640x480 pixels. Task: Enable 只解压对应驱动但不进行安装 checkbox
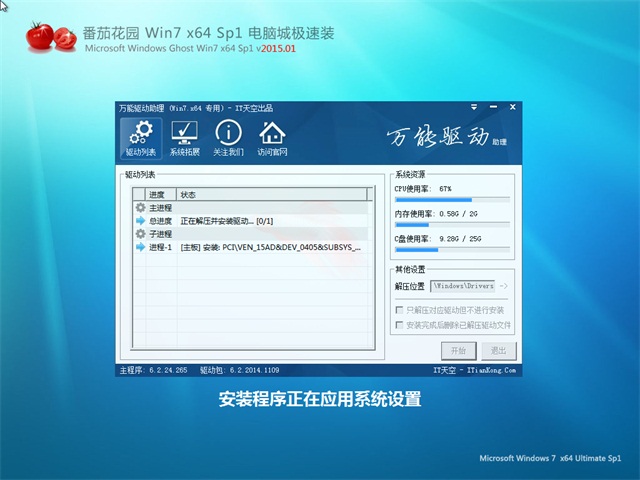point(400,310)
